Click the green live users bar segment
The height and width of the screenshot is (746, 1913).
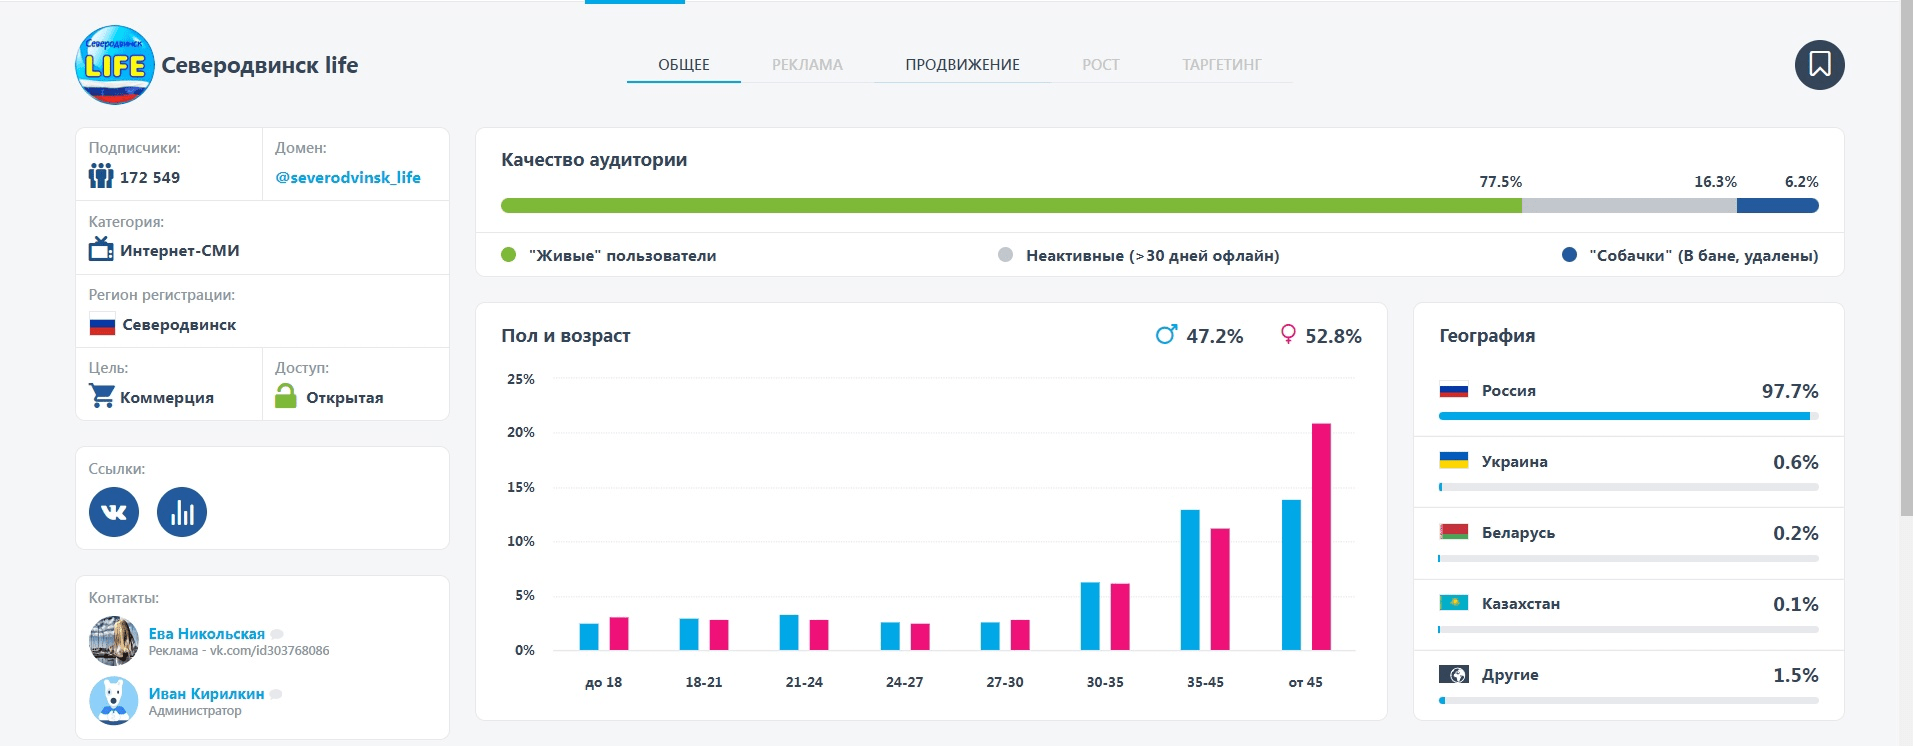click(x=1011, y=206)
